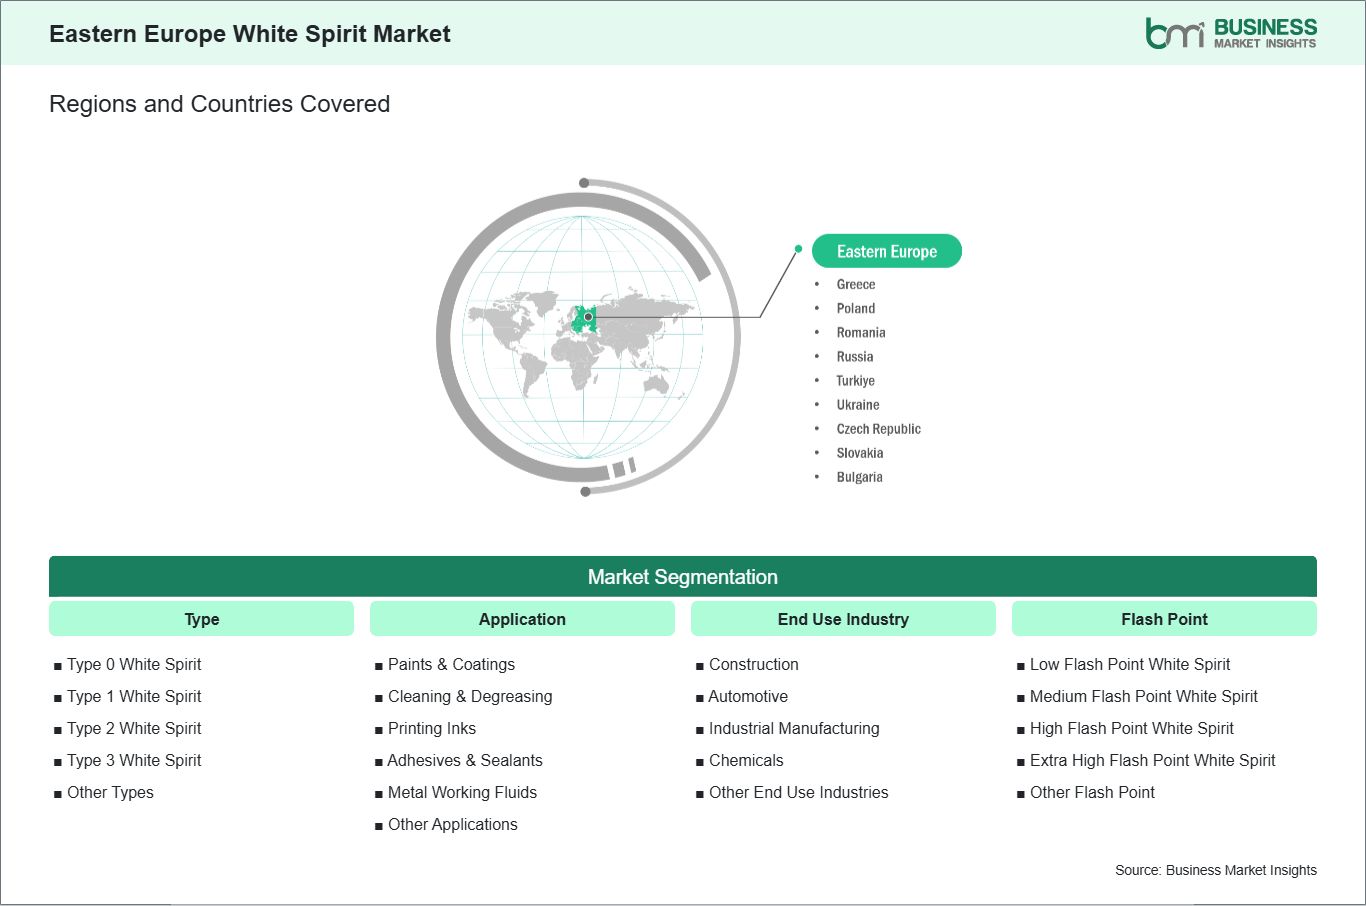Click the Market Segmentation header bar
1366x906 pixels.
click(x=683, y=577)
